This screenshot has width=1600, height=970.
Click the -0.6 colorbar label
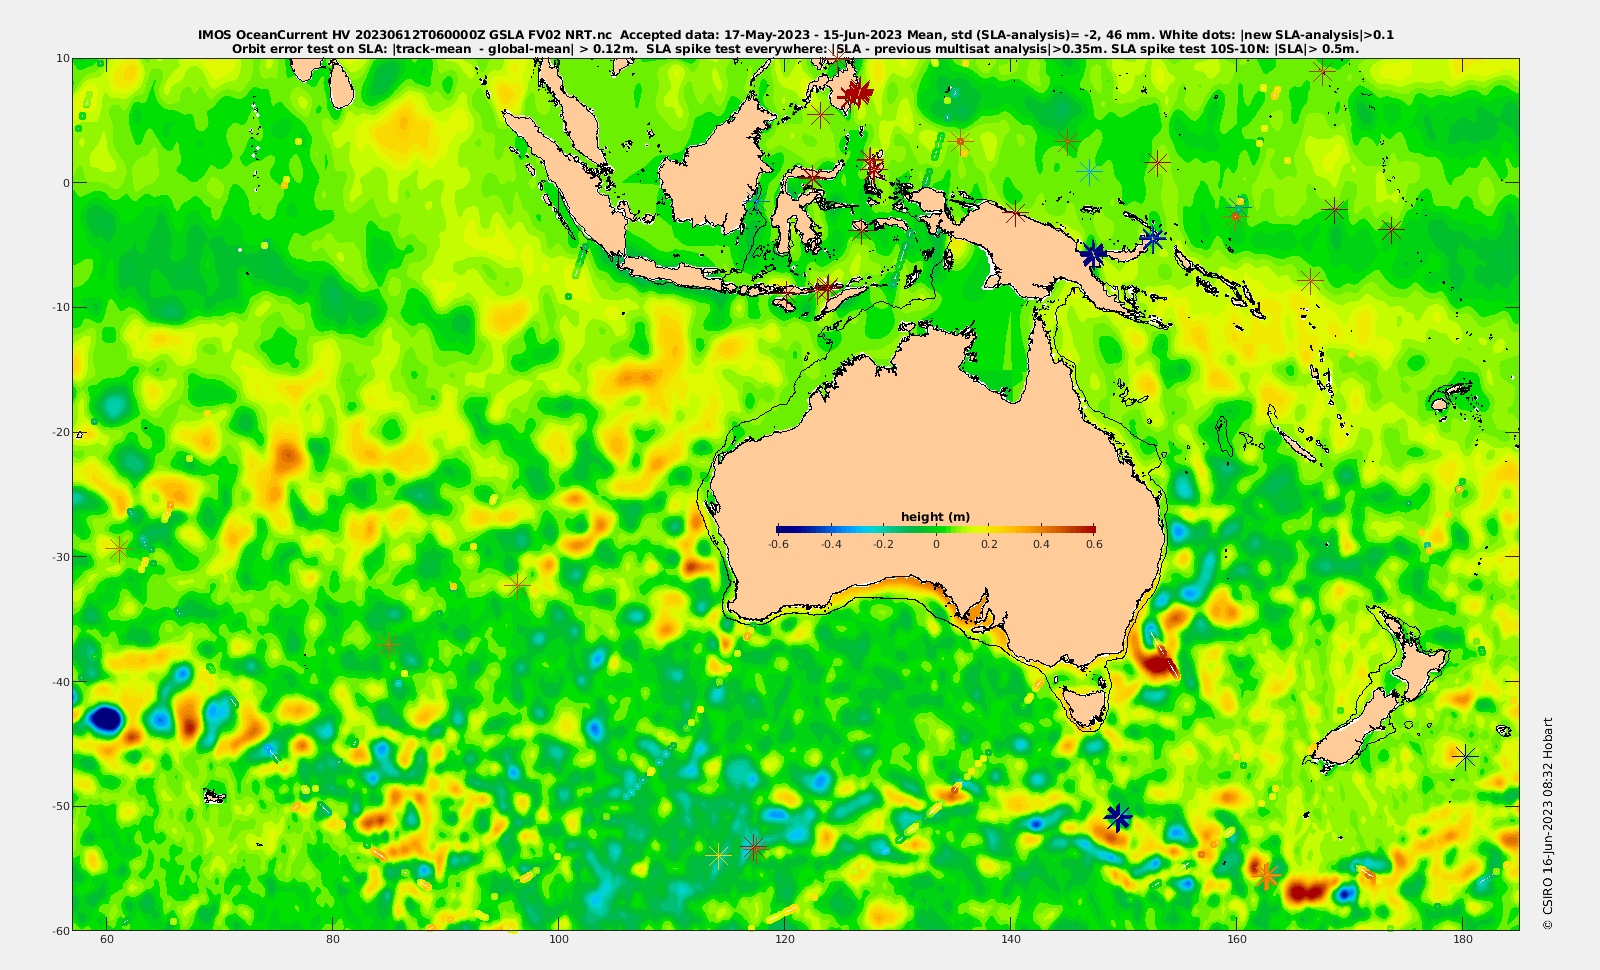pos(778,544)
